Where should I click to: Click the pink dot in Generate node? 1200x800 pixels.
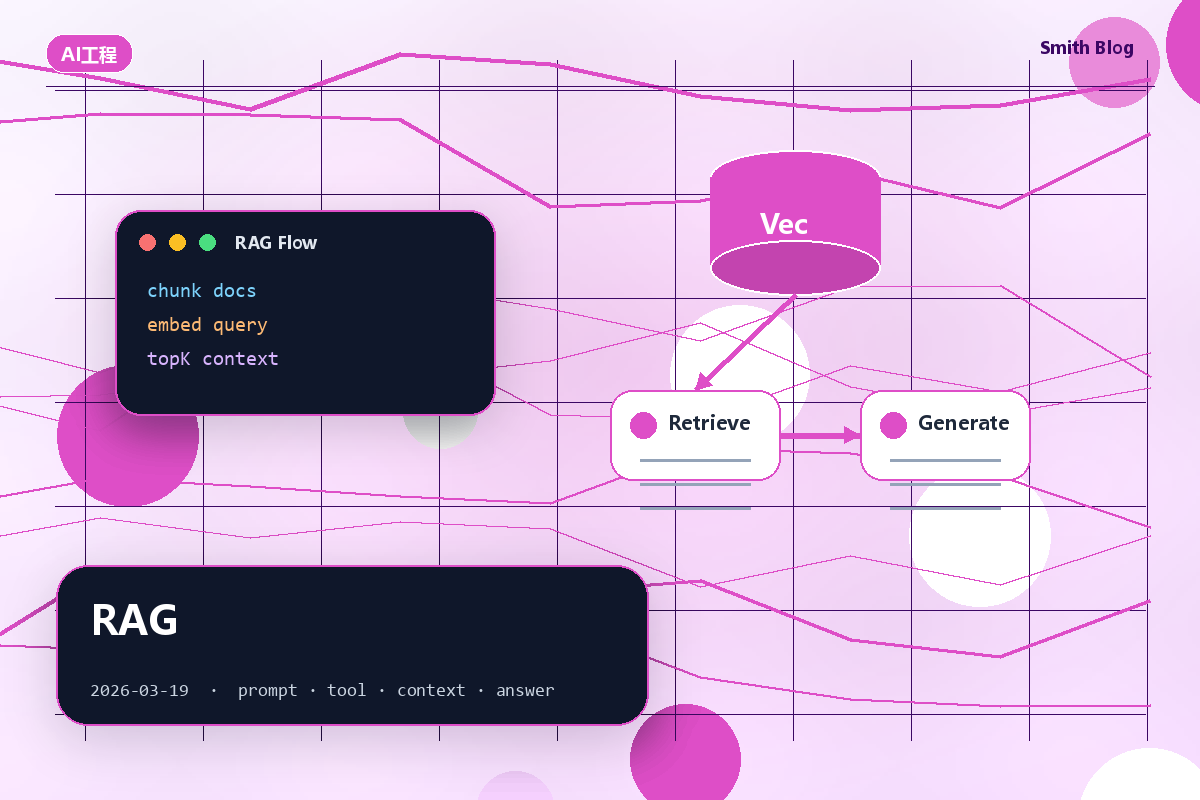coord(894,425)
